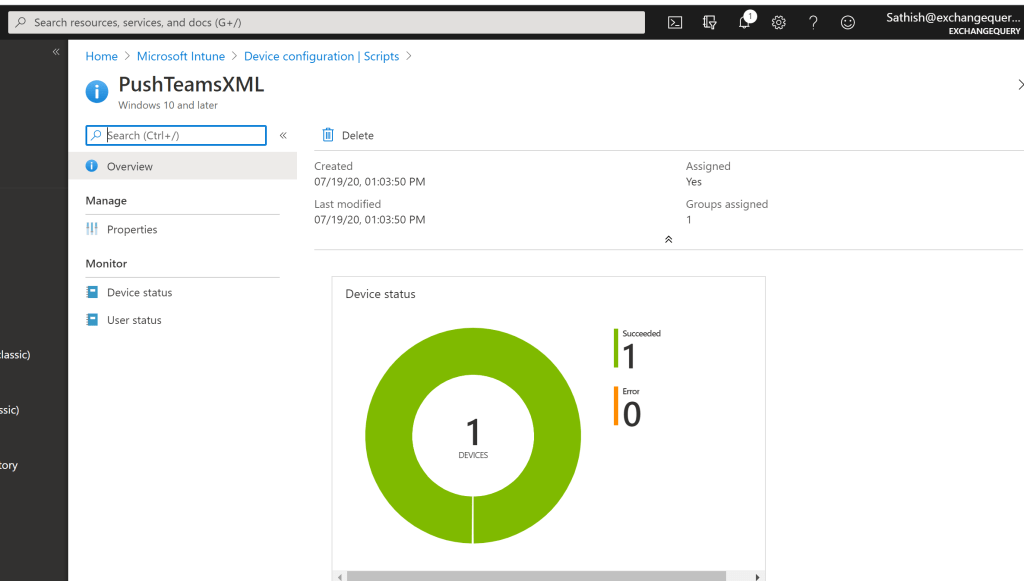The width and height of the screenshot is (1024, 581).
Task: Click the horizontal scrollbar below the chart
Action: click(536, 576)
